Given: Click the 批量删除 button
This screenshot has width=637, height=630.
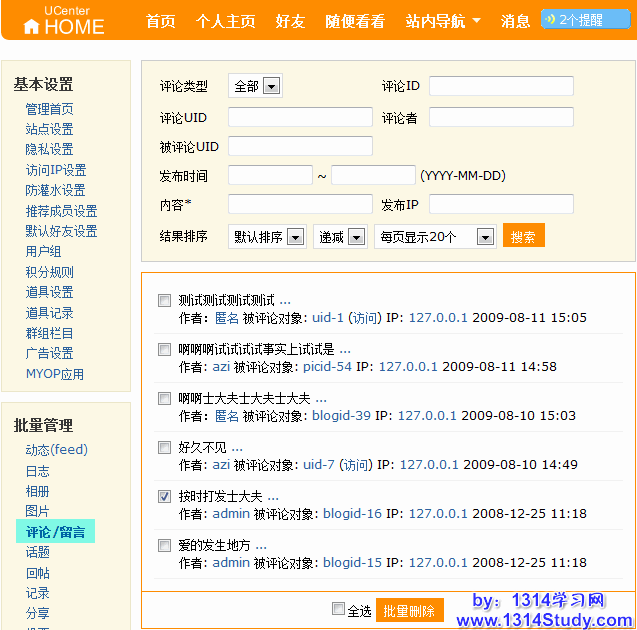Looking at the screenshot, I should coord(409,610).
